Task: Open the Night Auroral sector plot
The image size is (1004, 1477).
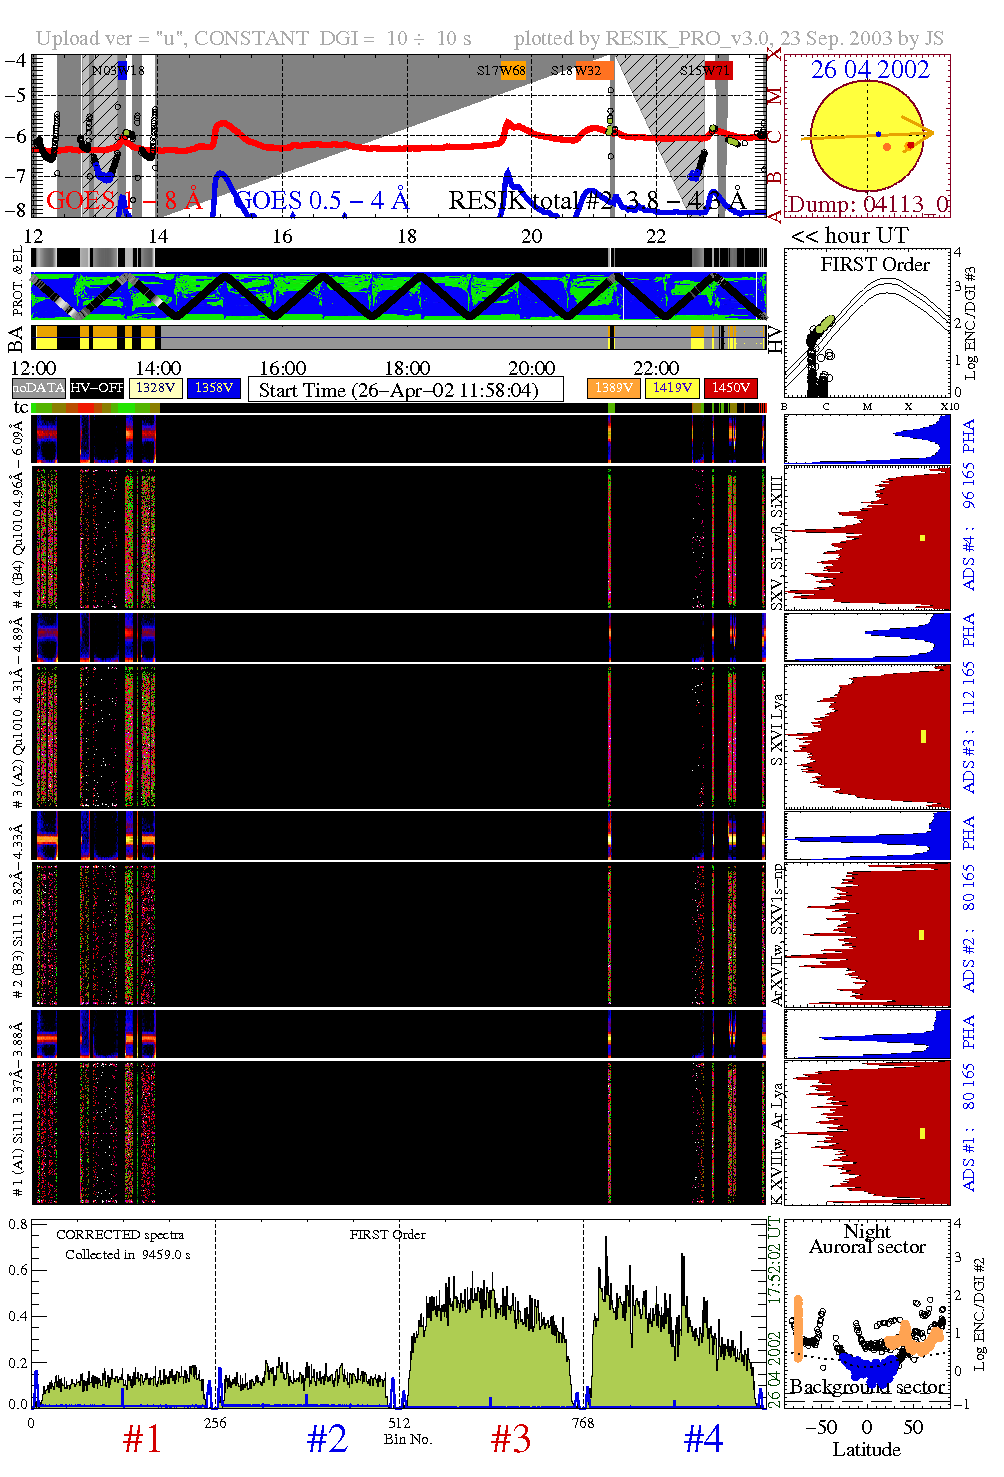Action: [x=867, y=1312]
